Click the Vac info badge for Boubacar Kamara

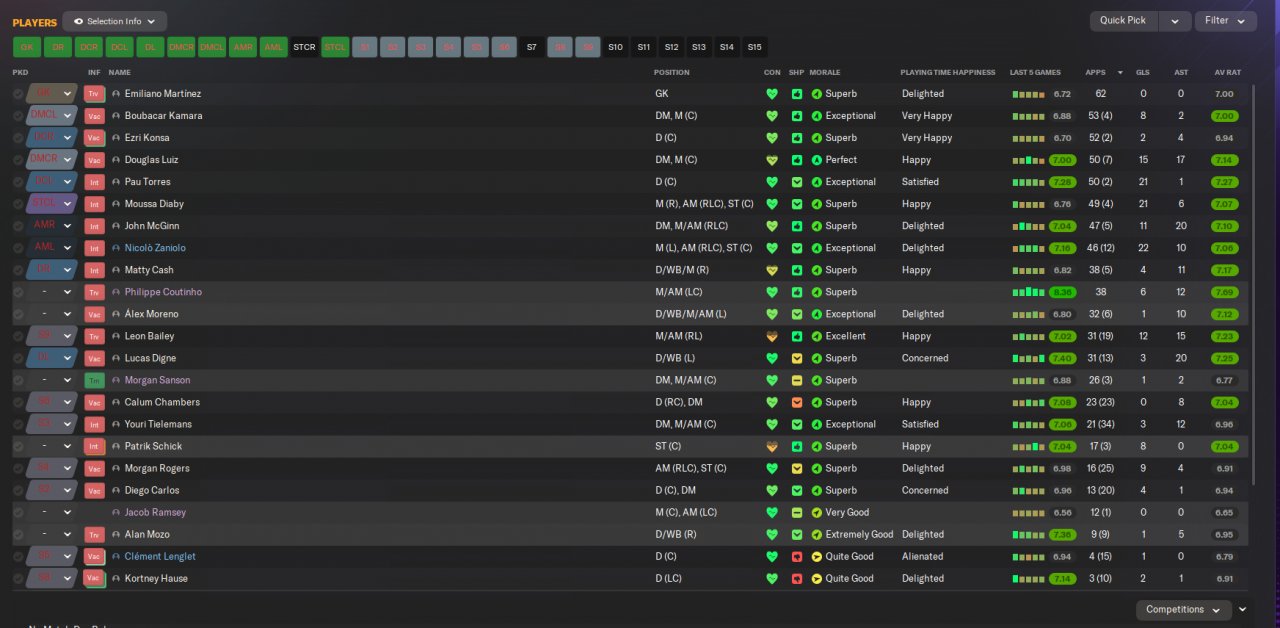(95, 116)
